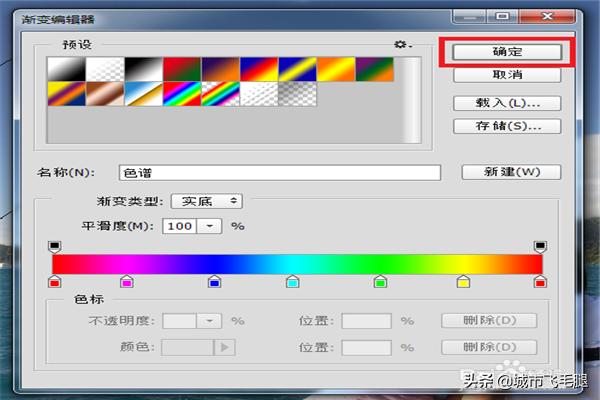
Task: Pick the violet-to-orange gradient preset
Action: click(x=221, y=69)
